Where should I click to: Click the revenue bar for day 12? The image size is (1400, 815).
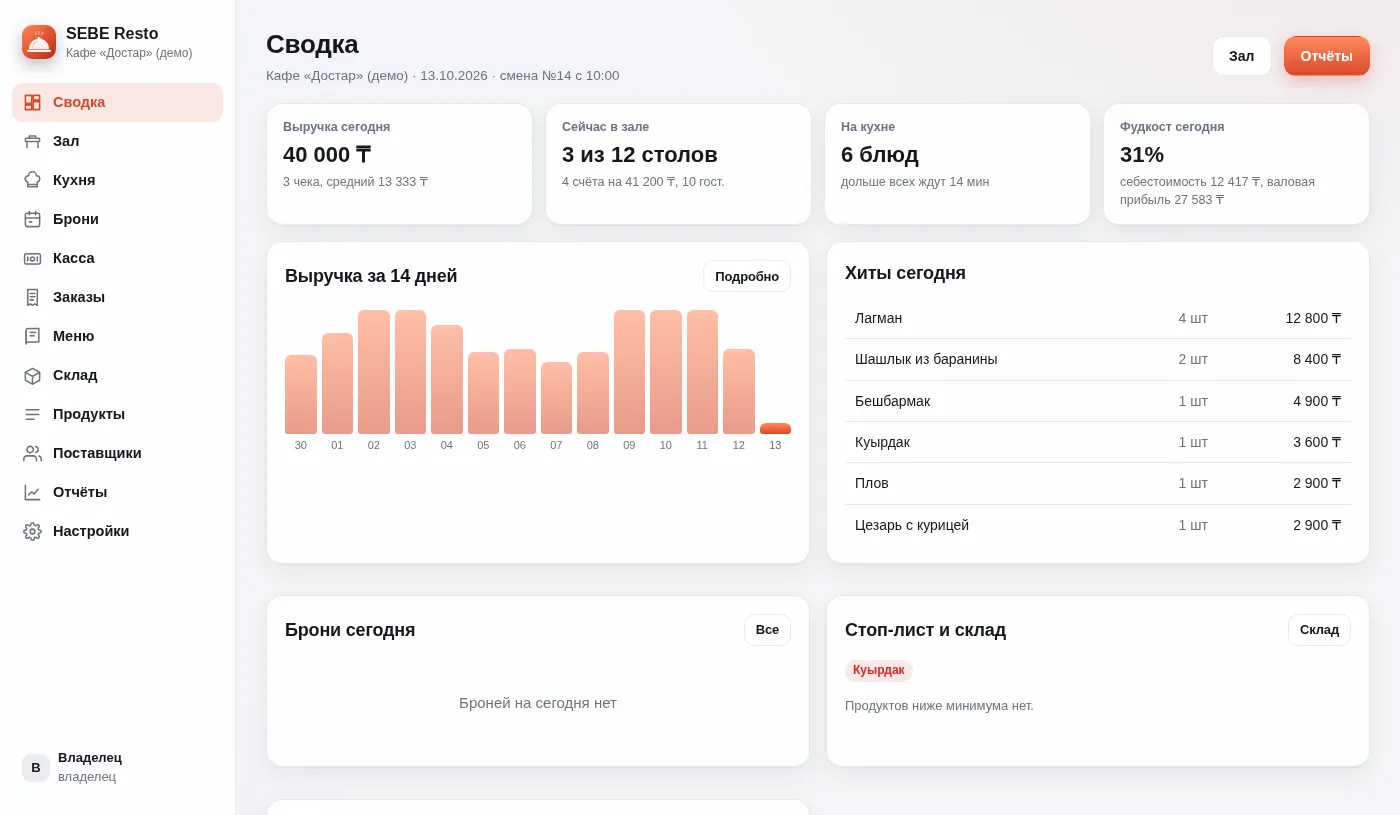point(739,392)
